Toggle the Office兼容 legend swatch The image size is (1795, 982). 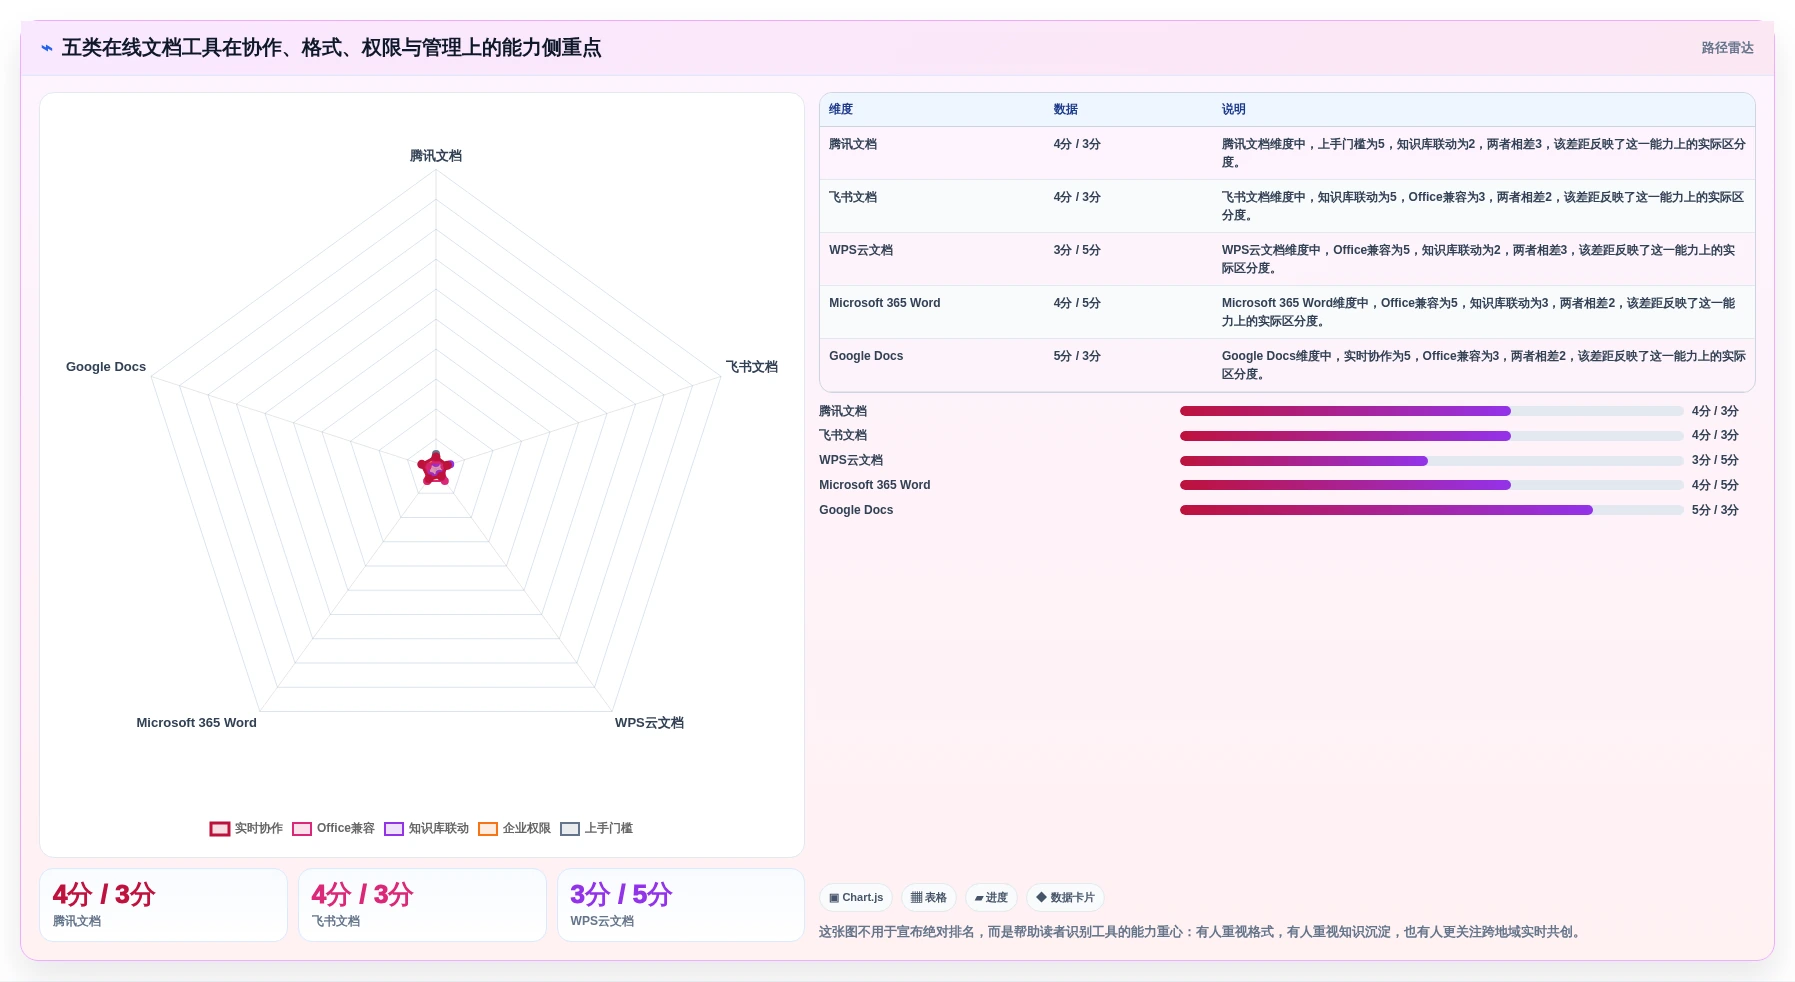[302, 829]
